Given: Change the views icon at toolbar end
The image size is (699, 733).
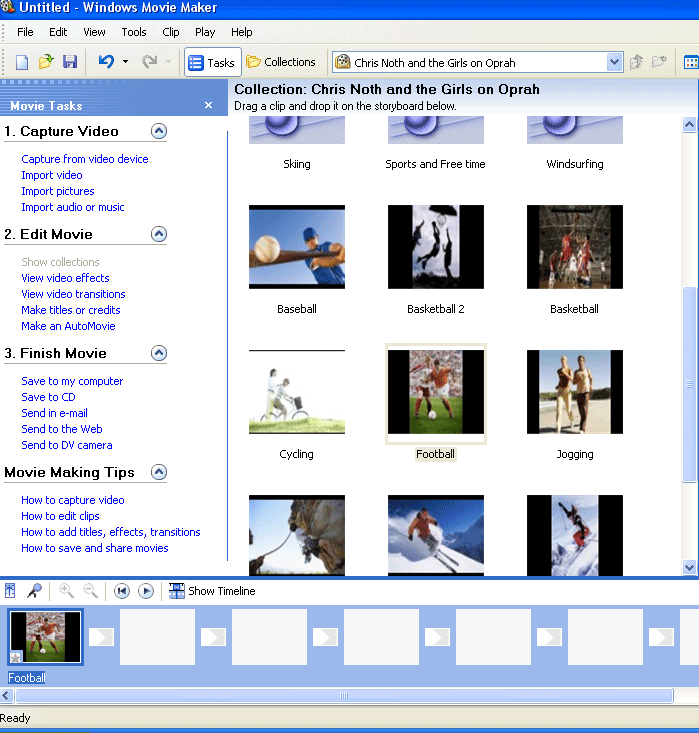Looking at the screenshot, I should click(x=691, y=62).
